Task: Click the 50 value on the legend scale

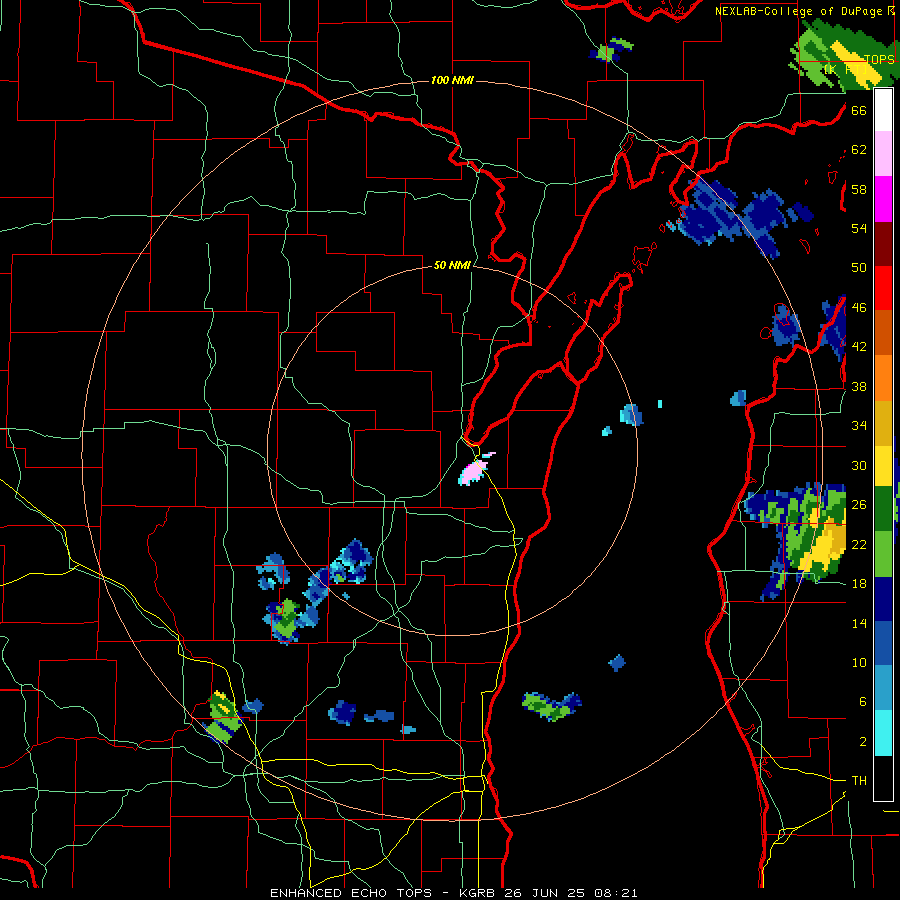Action: click(x=859, y=268)
